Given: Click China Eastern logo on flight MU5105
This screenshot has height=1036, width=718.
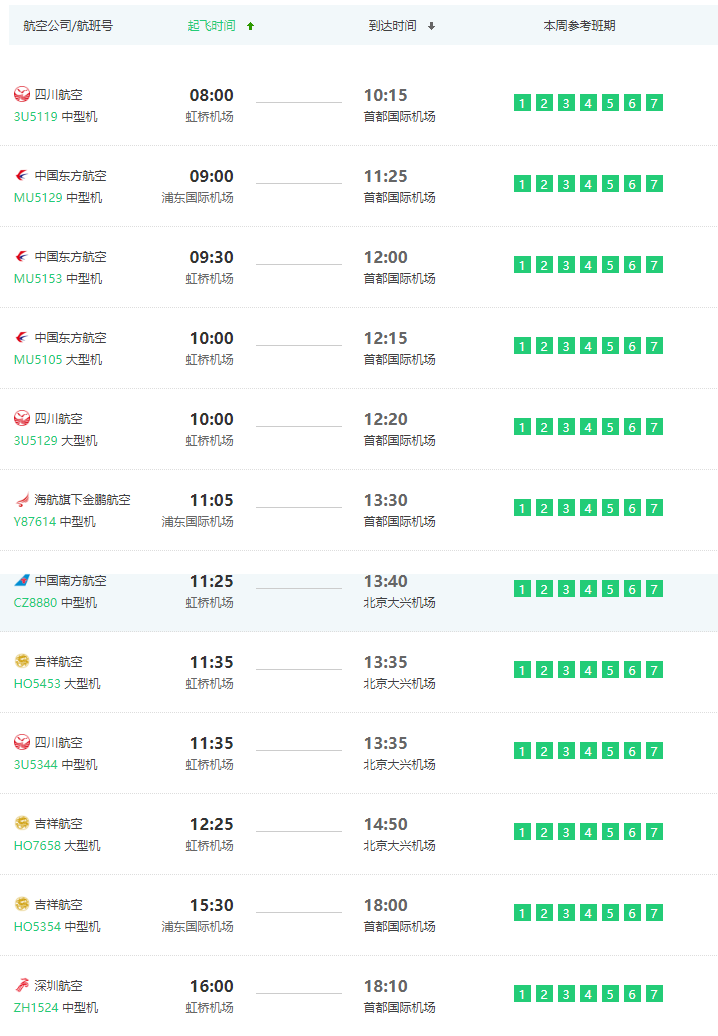Looking at the screenshot, I should [22, 338].
